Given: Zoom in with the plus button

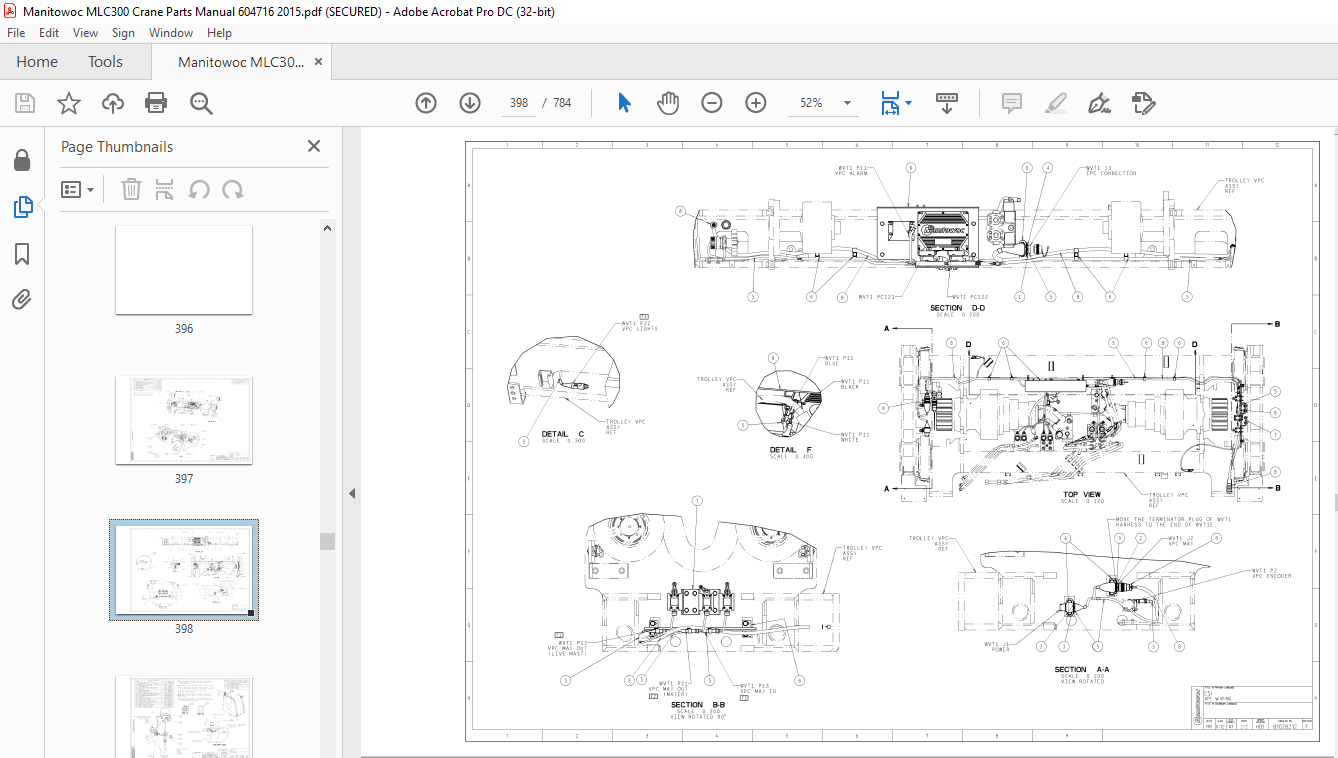Looking at the screenshot, I should coord(756,103).
